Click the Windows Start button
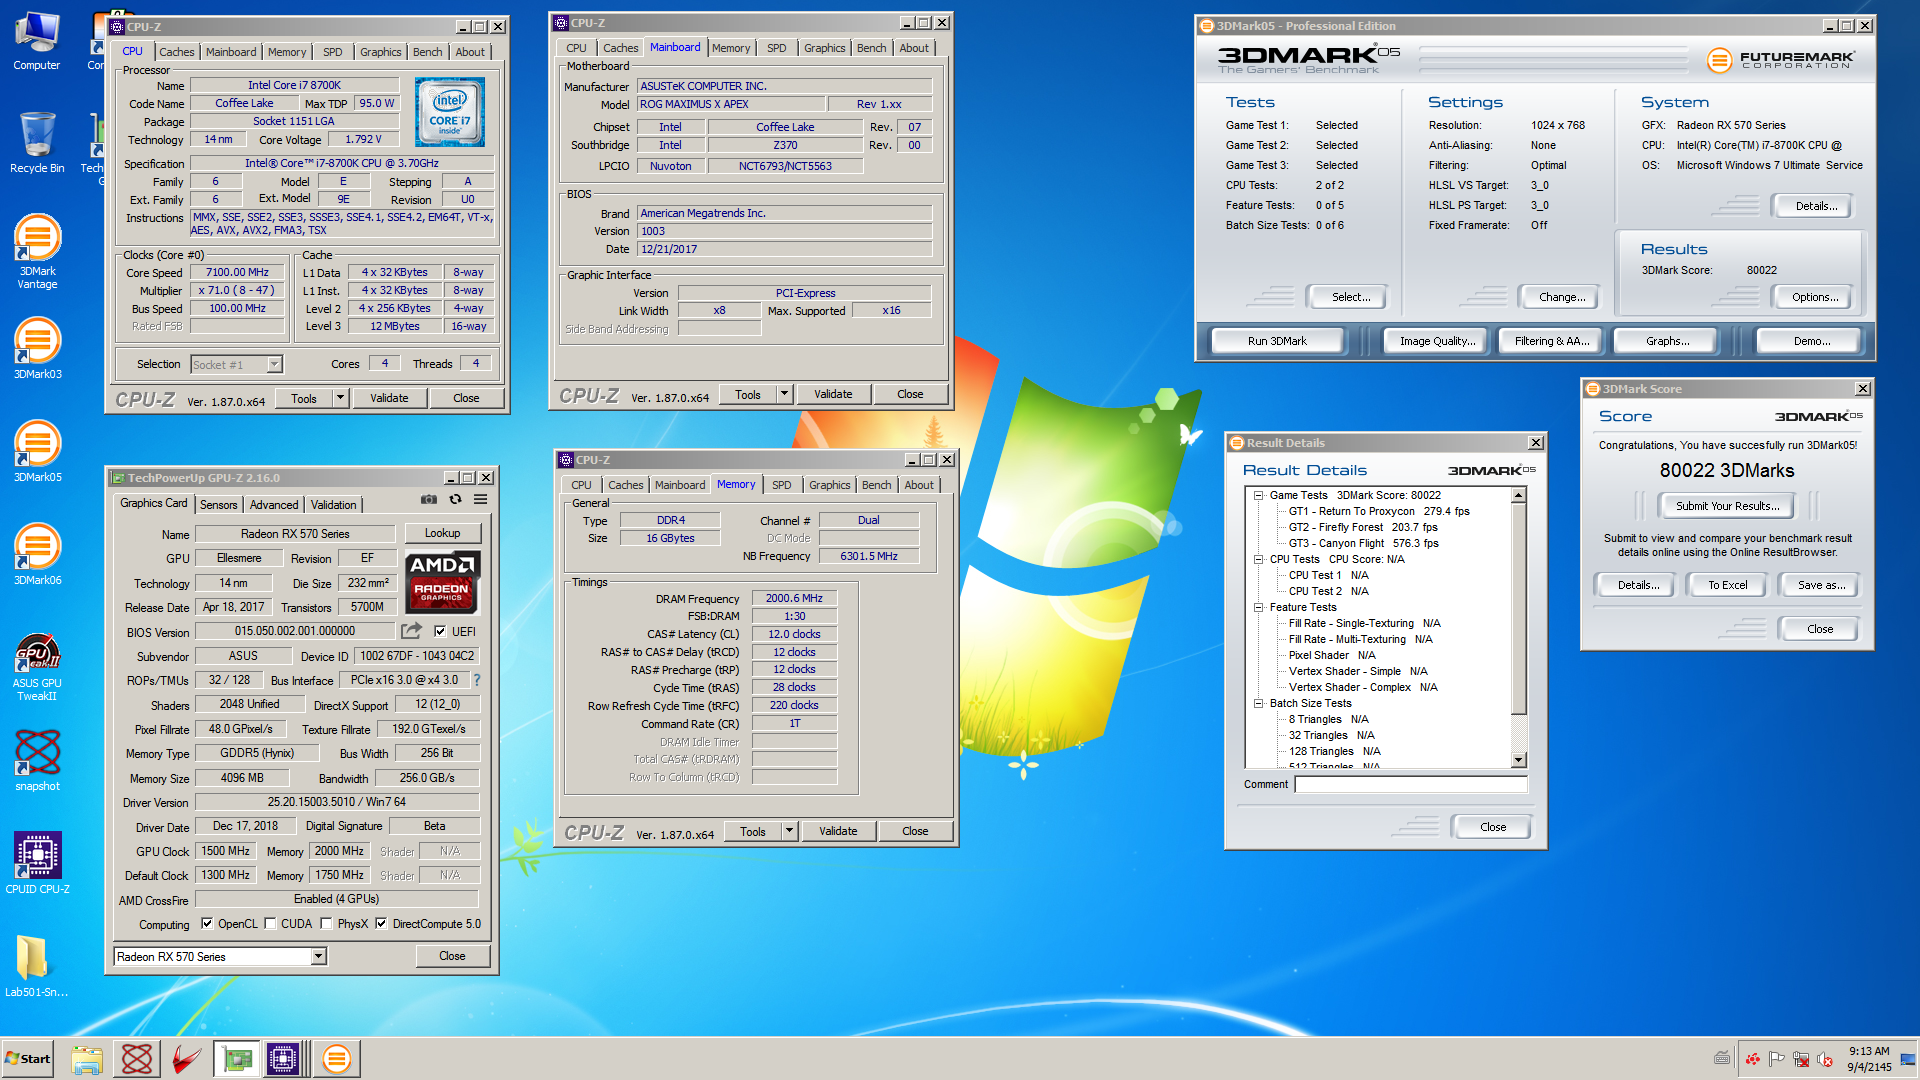 27,1059
